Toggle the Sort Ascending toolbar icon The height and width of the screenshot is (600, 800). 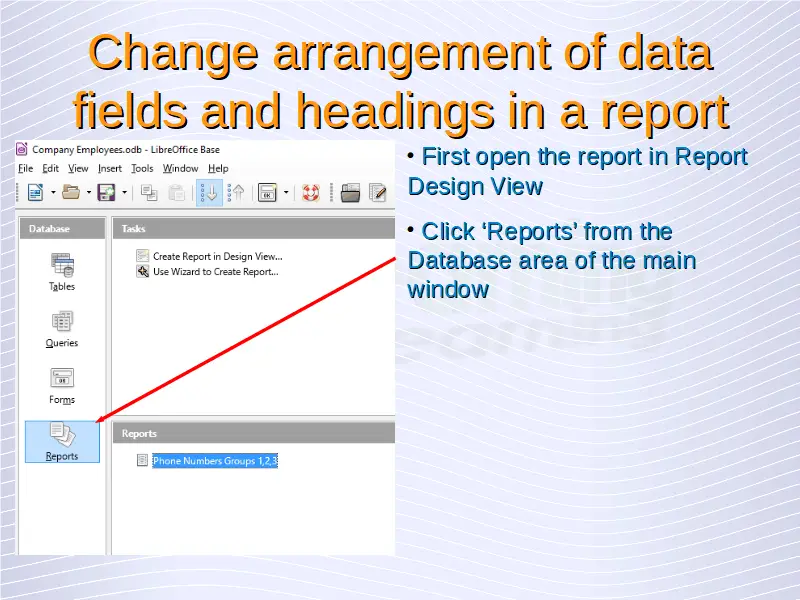209,193
